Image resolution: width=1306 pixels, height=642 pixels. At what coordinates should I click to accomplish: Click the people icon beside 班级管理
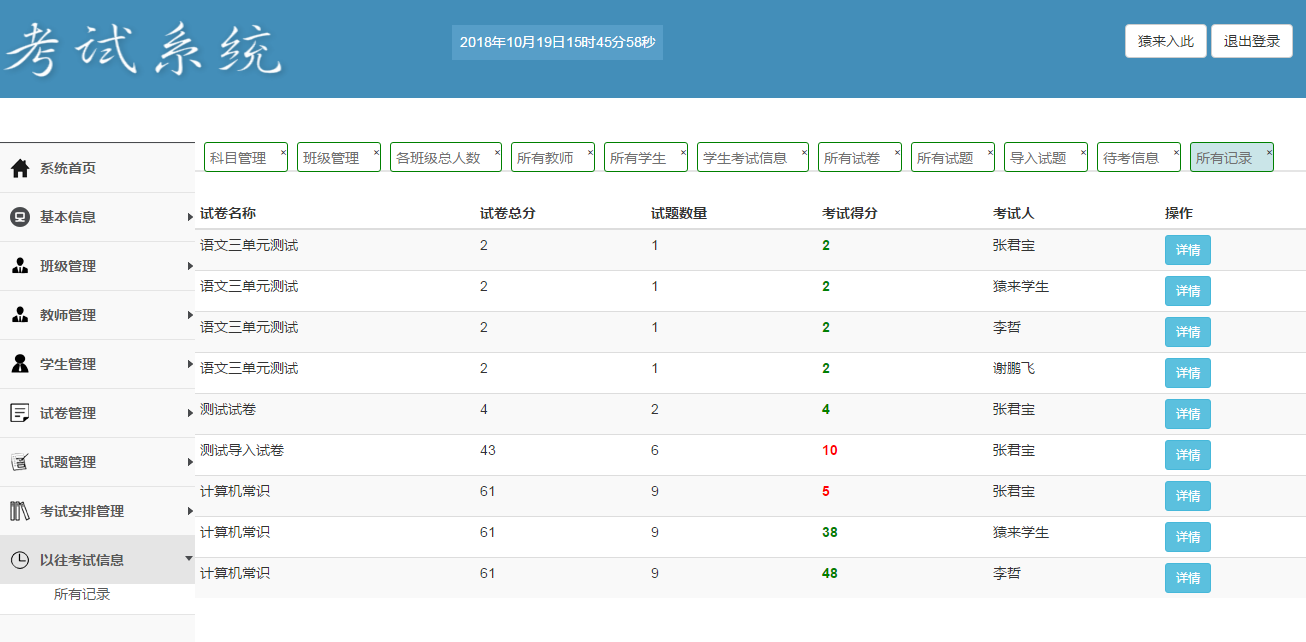(20, 266)
